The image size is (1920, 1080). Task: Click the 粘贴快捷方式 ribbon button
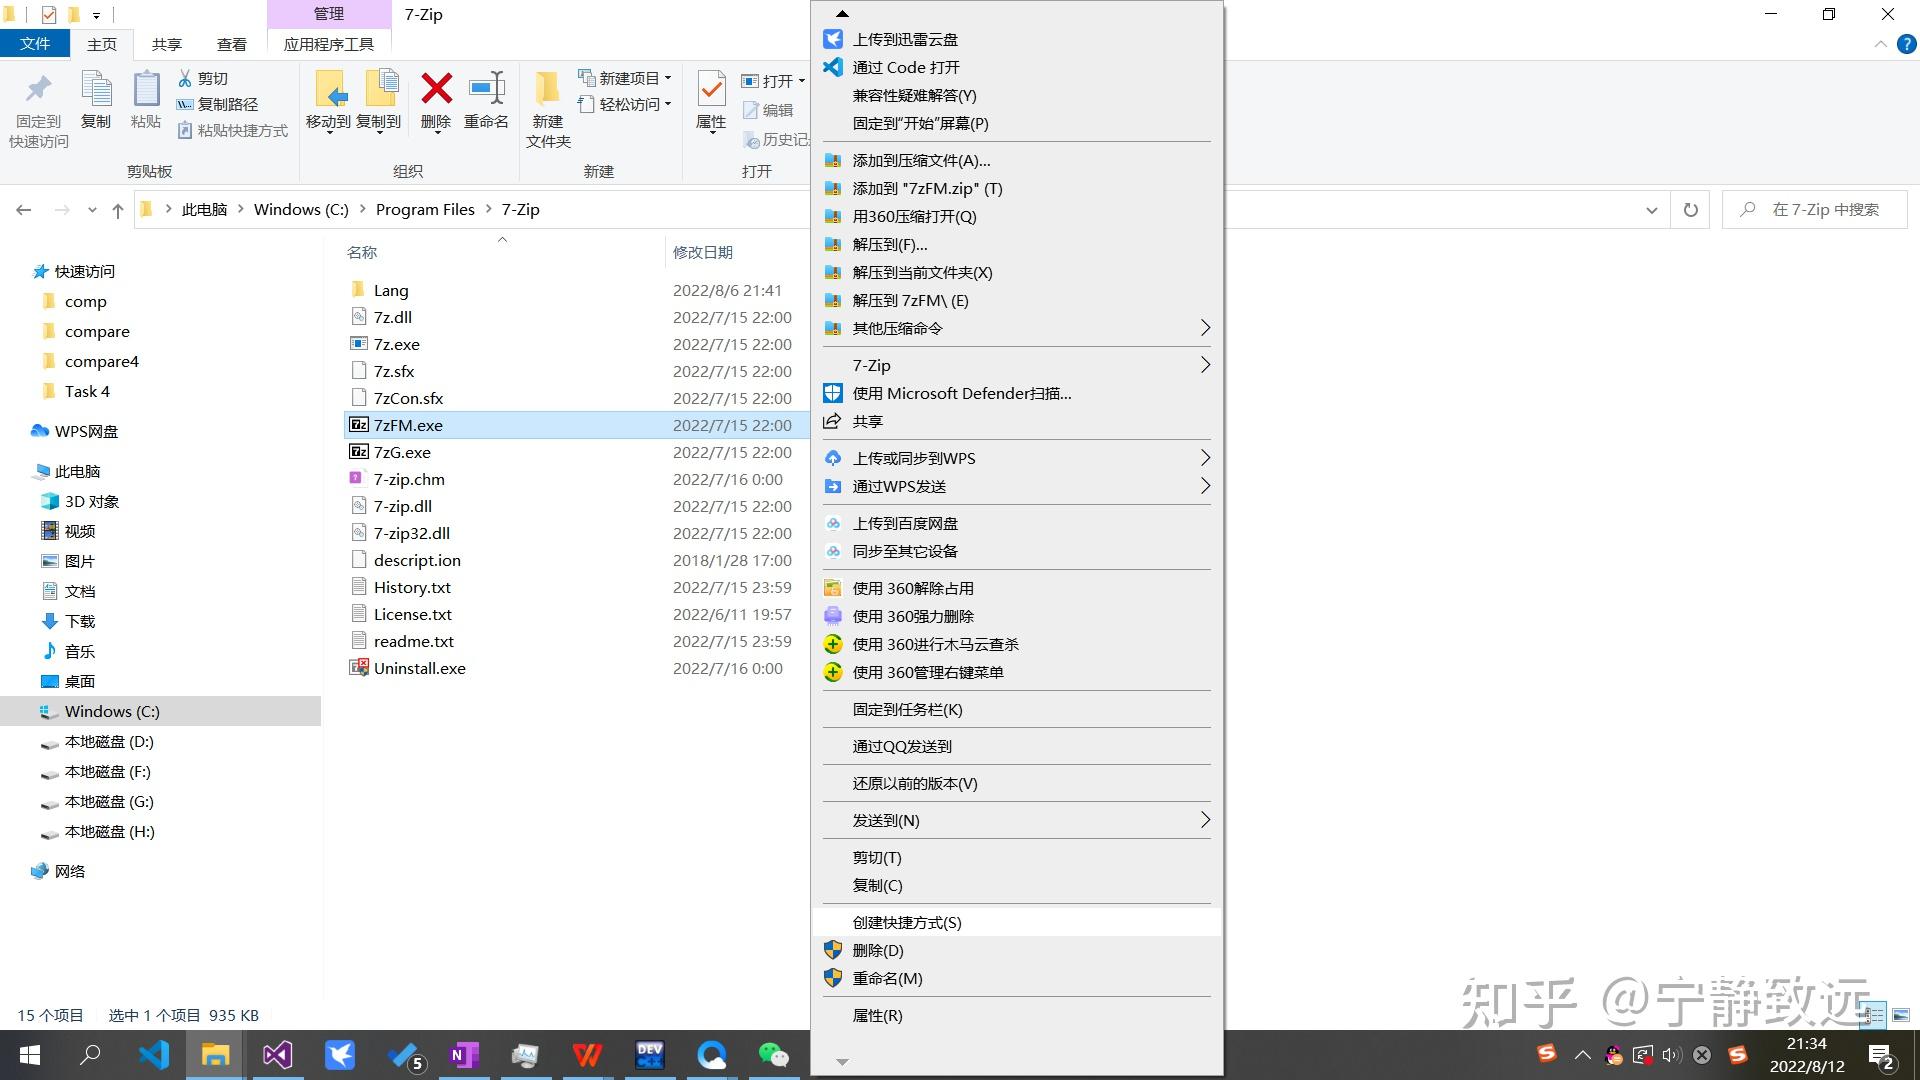(x=233, y=130)
